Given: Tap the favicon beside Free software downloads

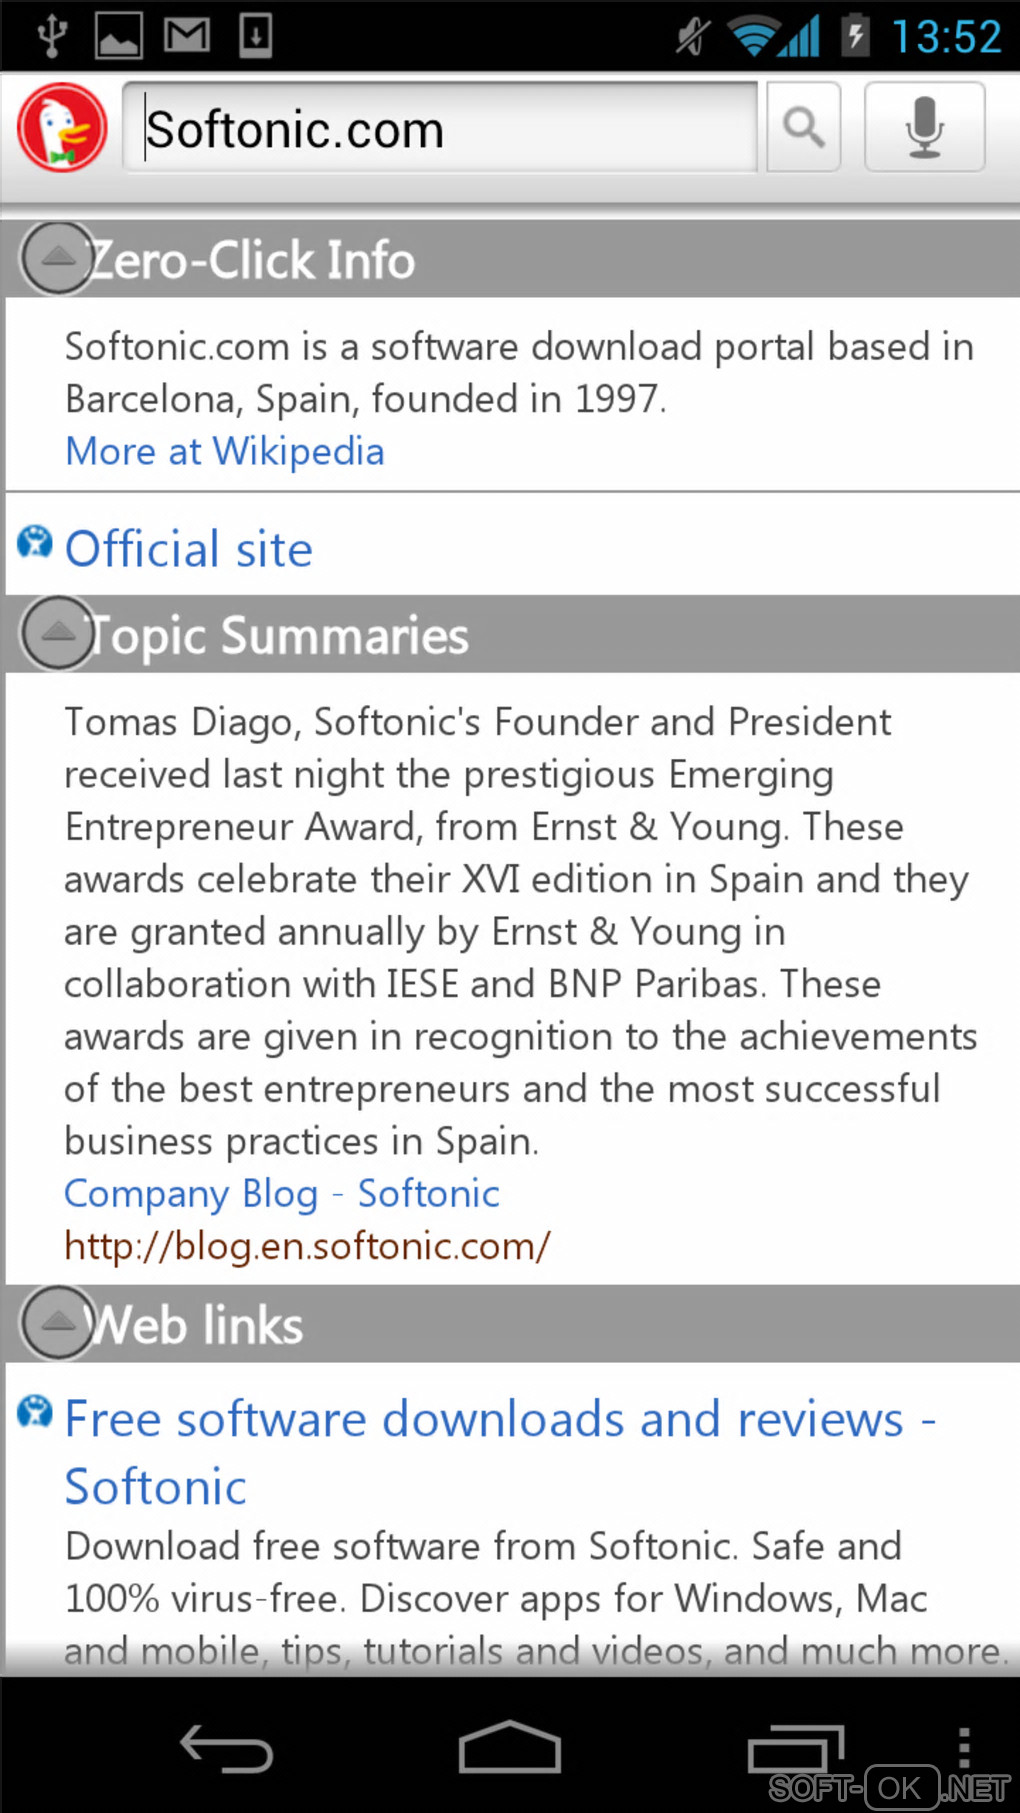Looking at the screenshot, I should pyautogui.click(x=35, y=1412).
